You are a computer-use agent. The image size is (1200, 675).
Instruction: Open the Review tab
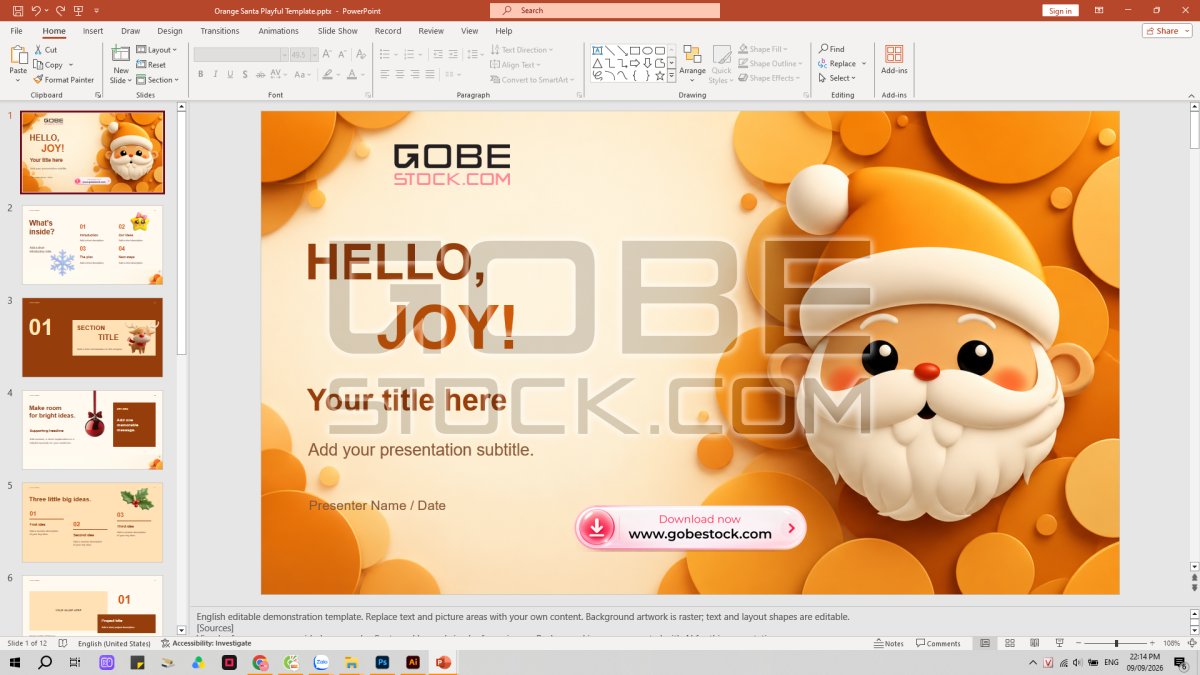pyautogui.click(x=431, y=31)
